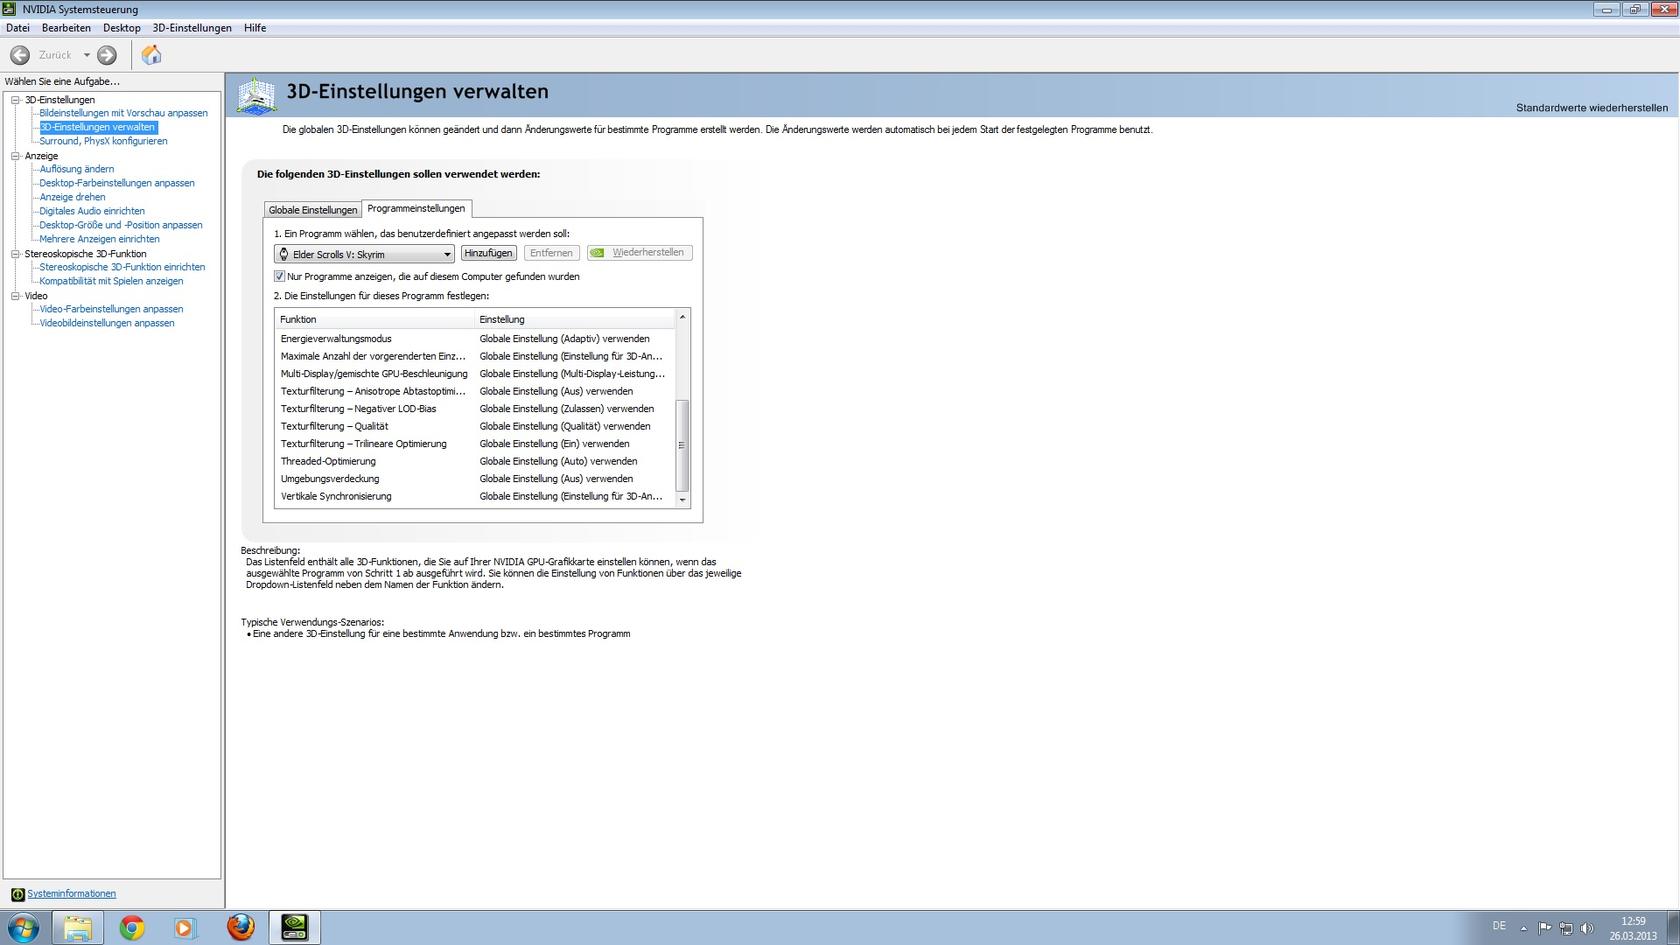Open the Elder Scrolls V: Skyrim program dropdown
Image resolution: width=1680 pixels, height=945 pixels.
[446, 254]
